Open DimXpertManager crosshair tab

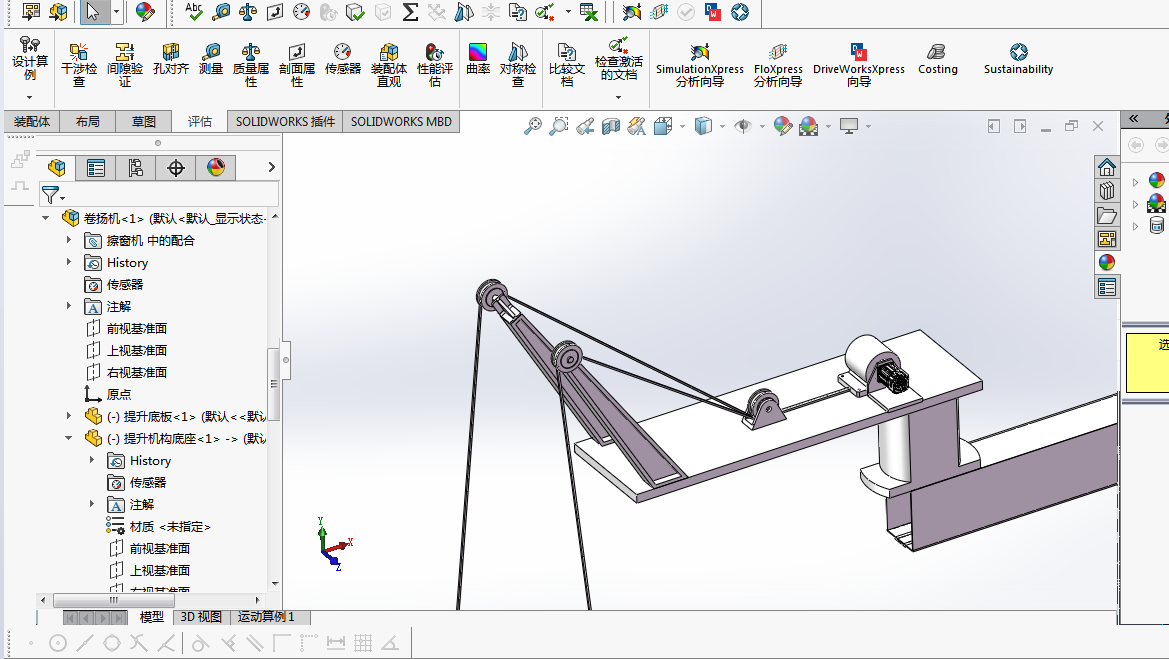coord(176,168)
